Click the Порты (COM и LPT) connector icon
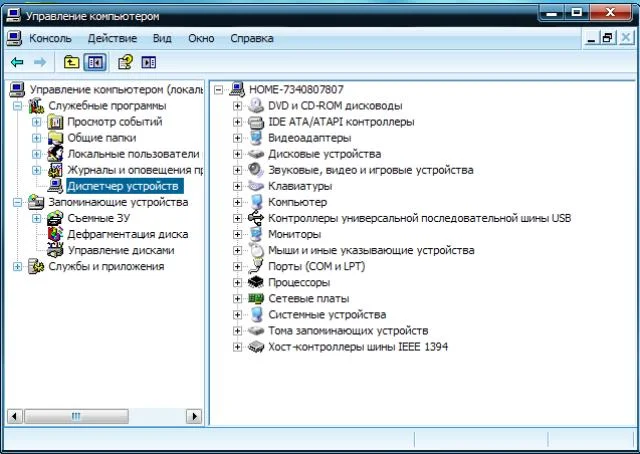The height and width of the screenshot is (454, 640). coord(256,266)
